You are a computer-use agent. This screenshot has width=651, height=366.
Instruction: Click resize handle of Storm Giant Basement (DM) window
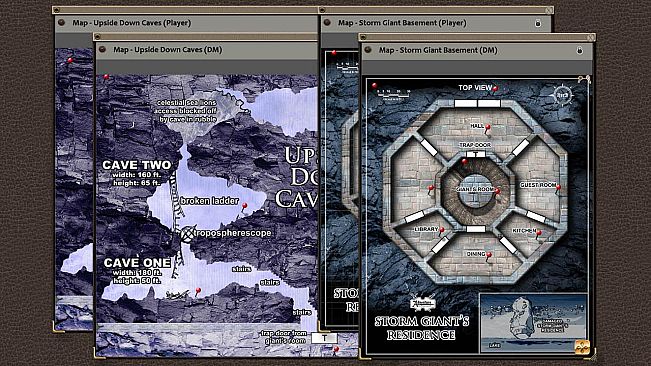(592, 356)
